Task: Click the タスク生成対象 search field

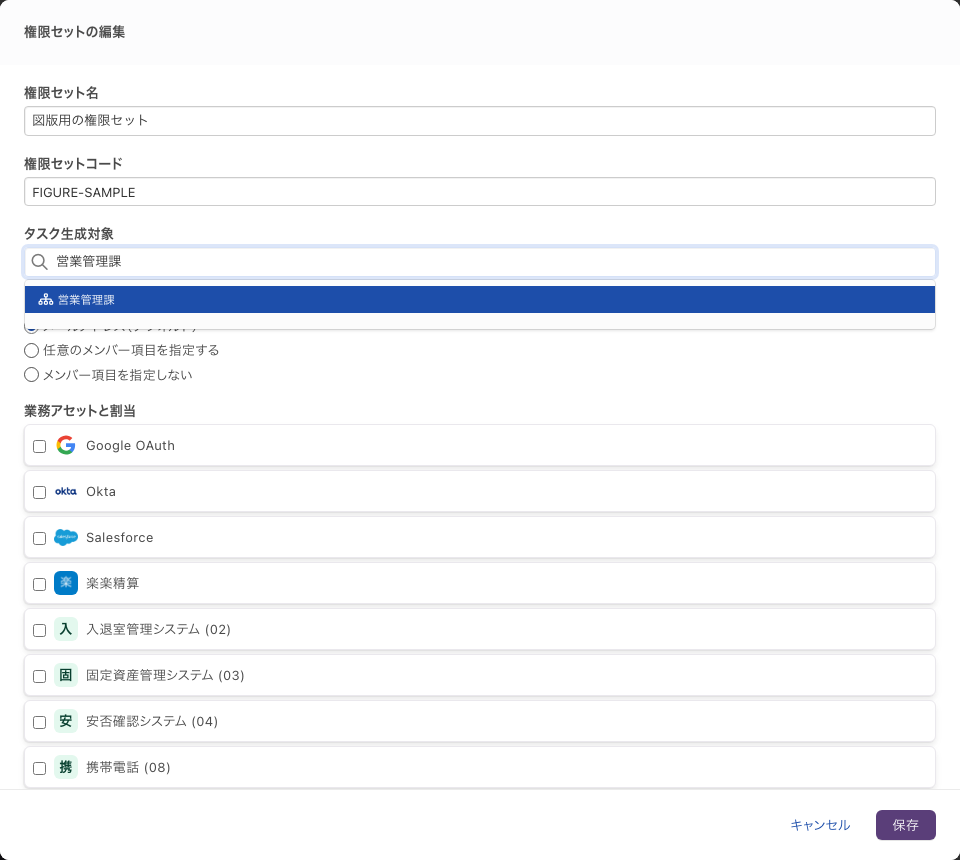Action: click(x=479, y=262)
